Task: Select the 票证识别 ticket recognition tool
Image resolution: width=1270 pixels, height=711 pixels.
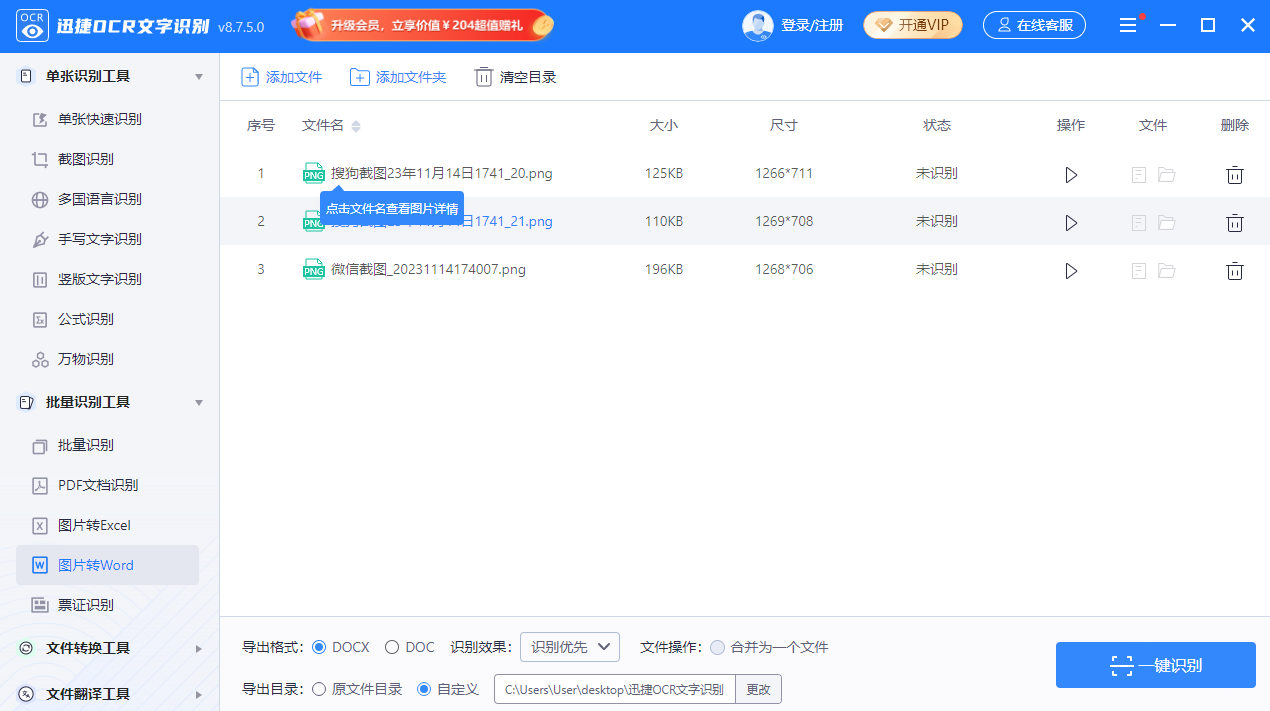Action: point(80,605)
